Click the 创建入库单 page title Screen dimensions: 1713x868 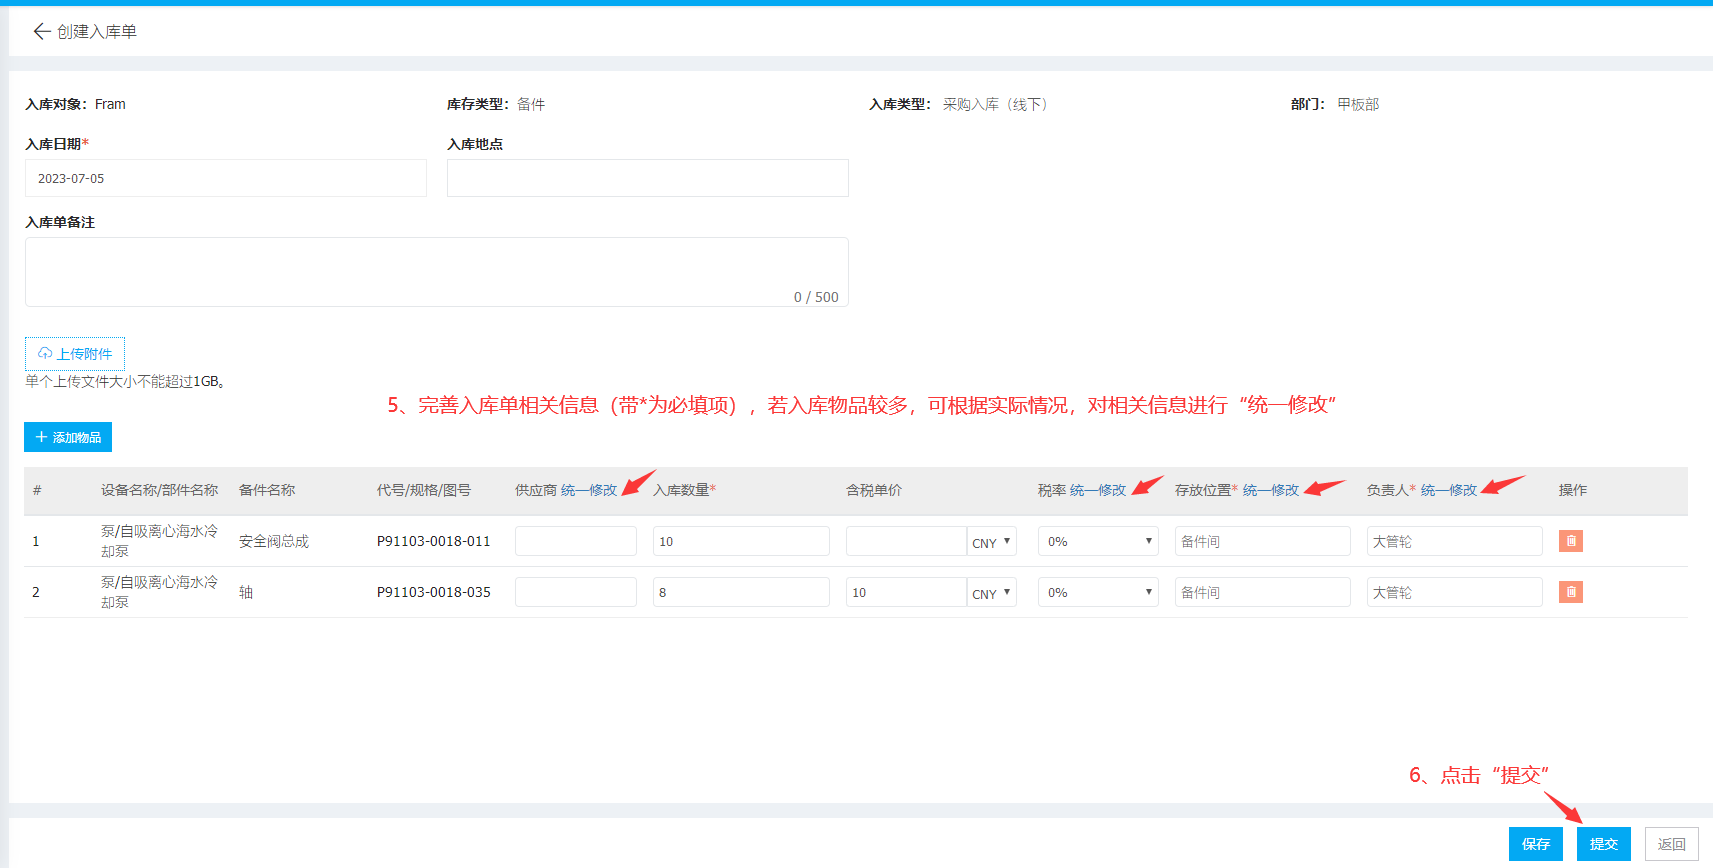[x=97, y=32]
